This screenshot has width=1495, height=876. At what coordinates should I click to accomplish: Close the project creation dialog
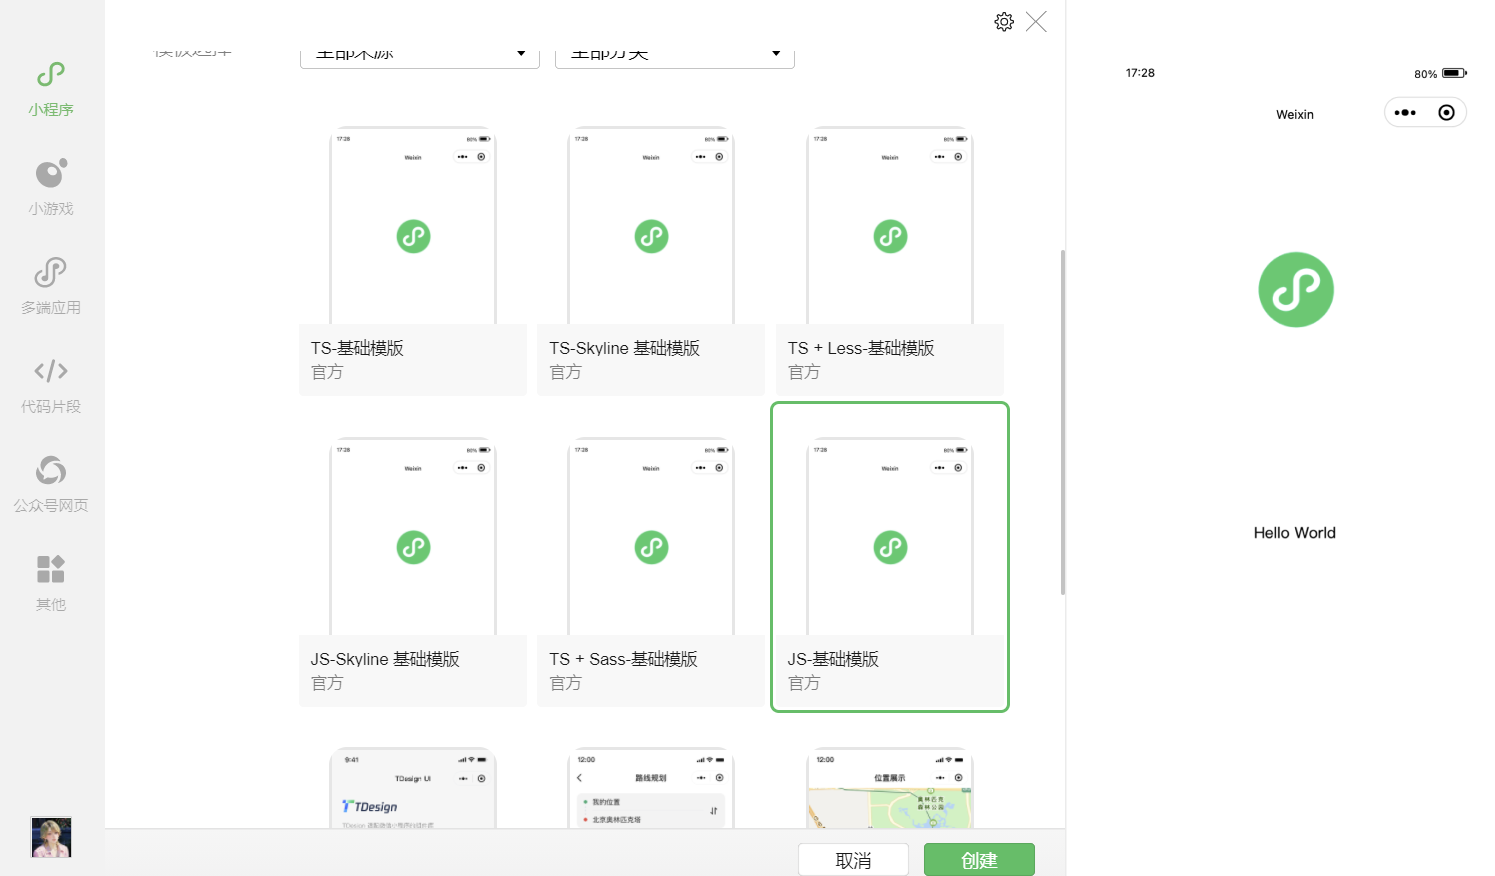[1036, 22]
